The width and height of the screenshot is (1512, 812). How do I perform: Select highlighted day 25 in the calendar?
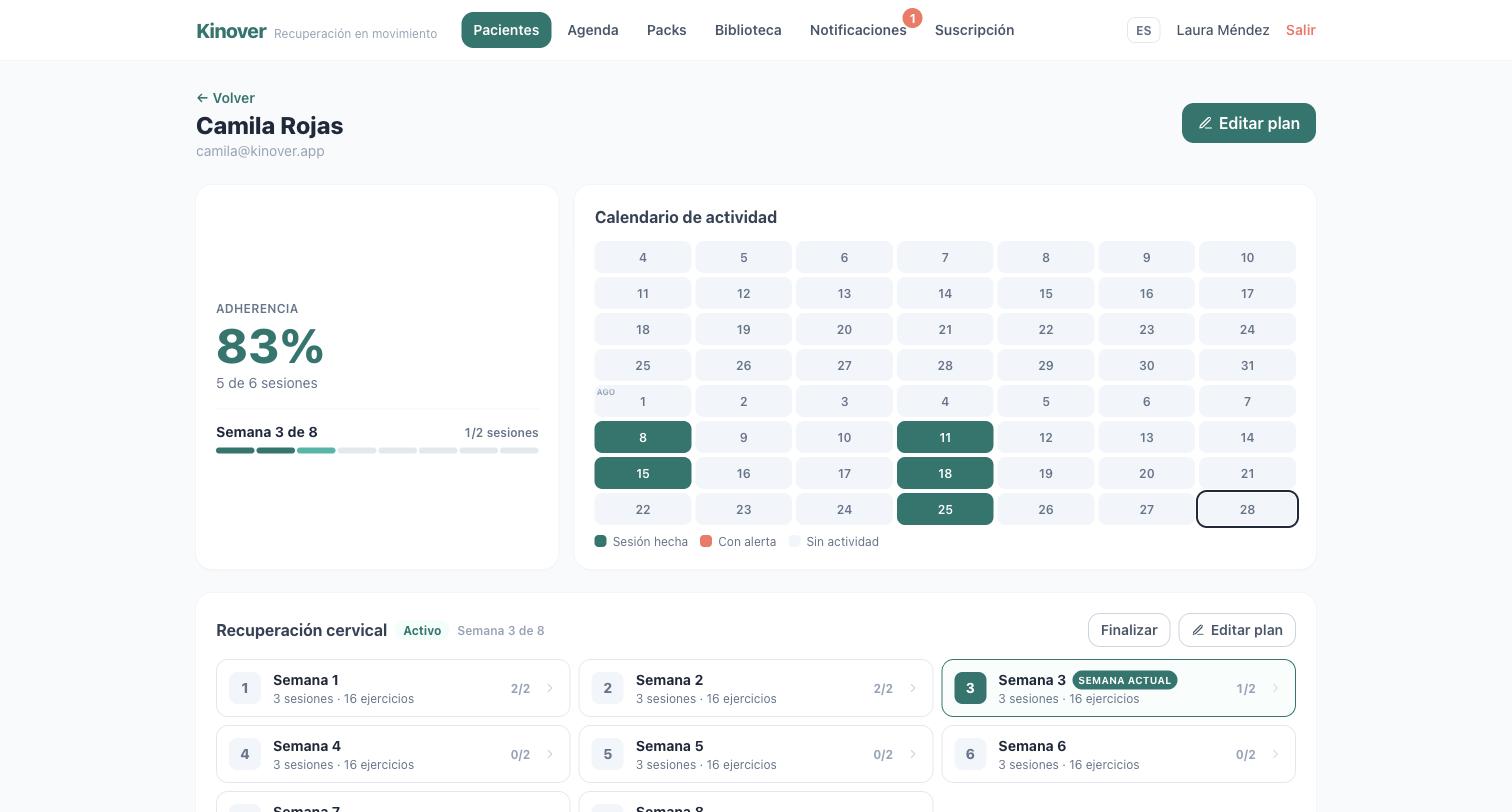945,509
